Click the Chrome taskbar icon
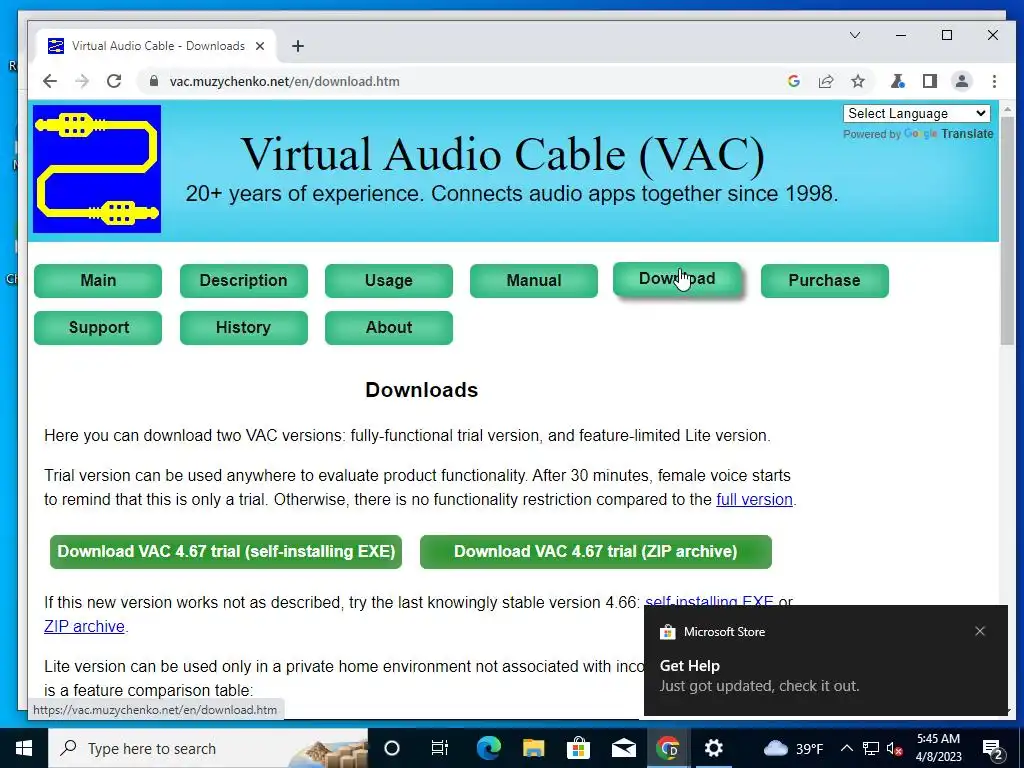Image resolution: width=1024 pixels, height=768 pixels. pyautogui.click(x=667, y=748)
